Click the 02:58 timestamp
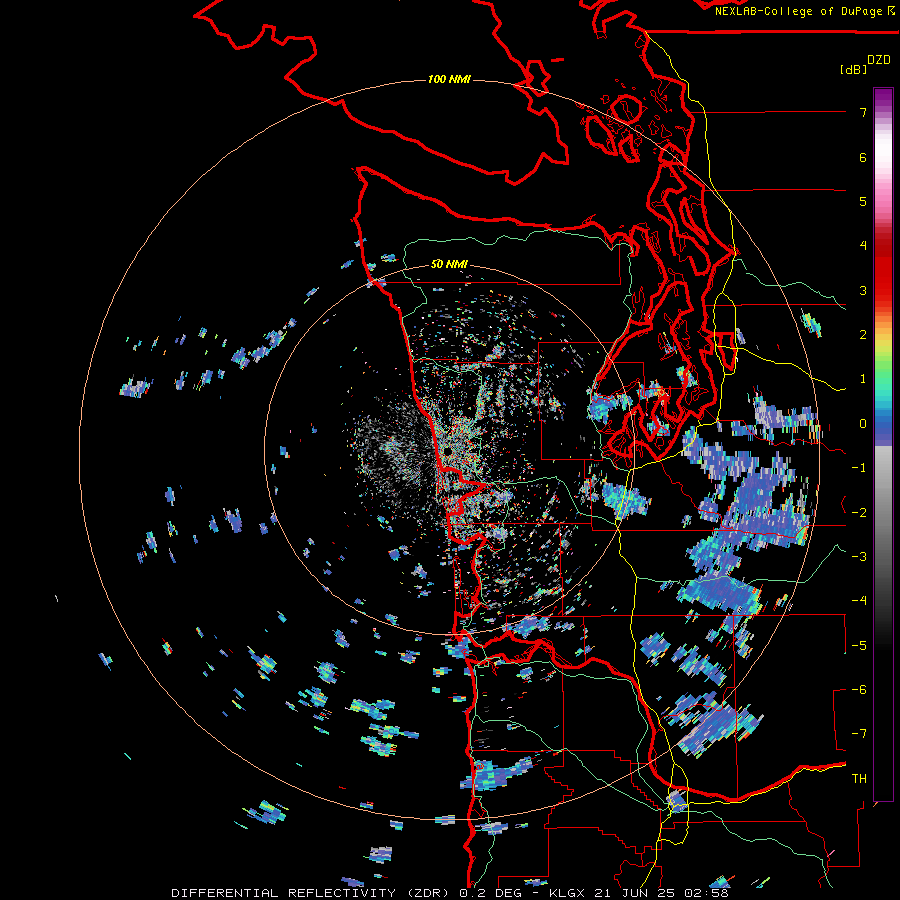The image size is (900, 900). 707,893
